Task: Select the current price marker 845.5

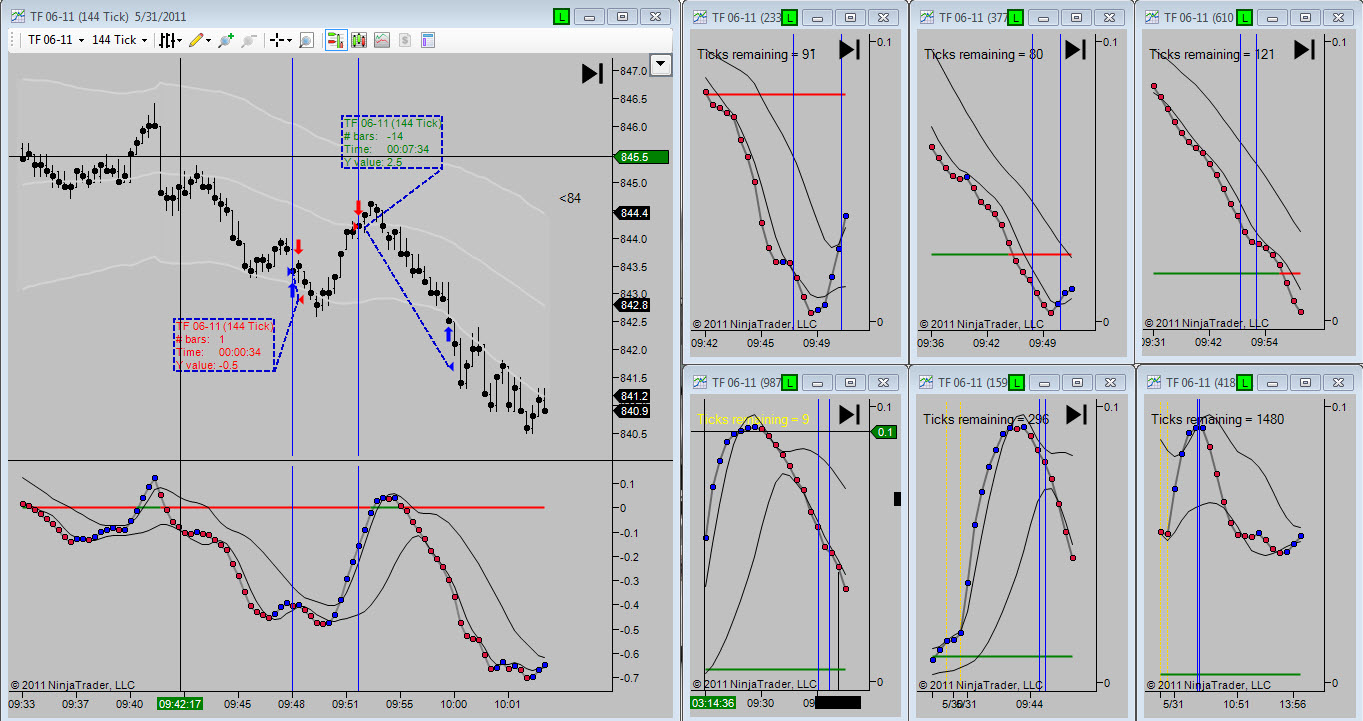Action: [643, 157]
